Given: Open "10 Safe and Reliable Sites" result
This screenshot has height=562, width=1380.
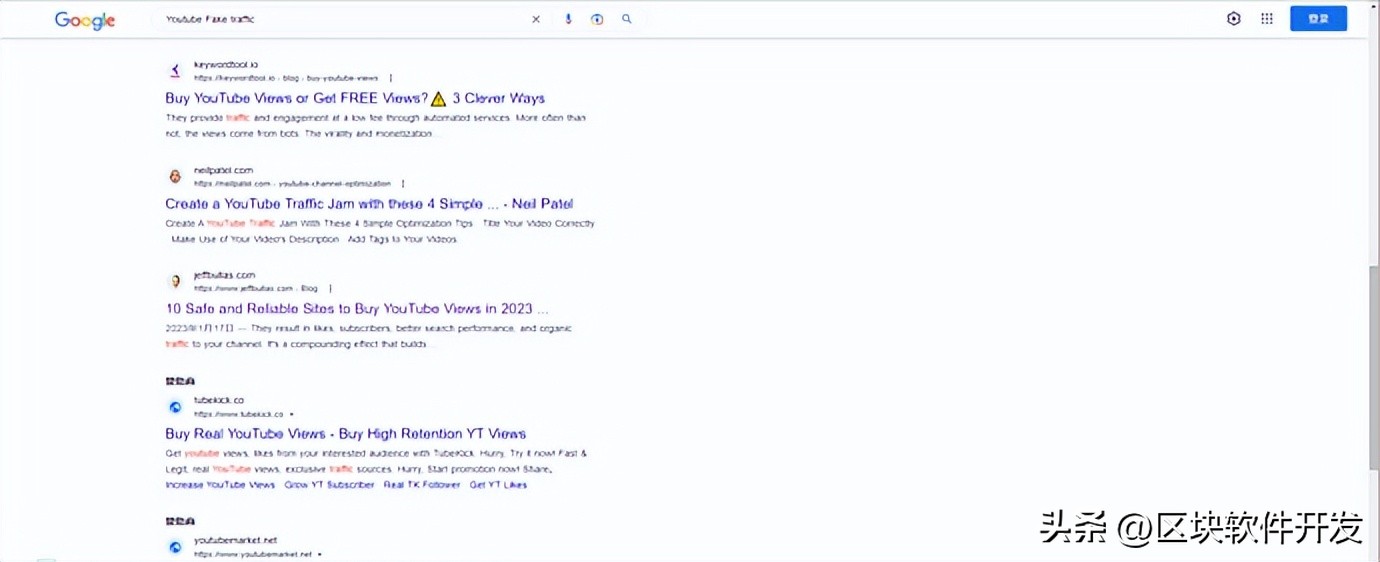Looking at the screenshot, I should pyautogui.click(x=356, y=309).
